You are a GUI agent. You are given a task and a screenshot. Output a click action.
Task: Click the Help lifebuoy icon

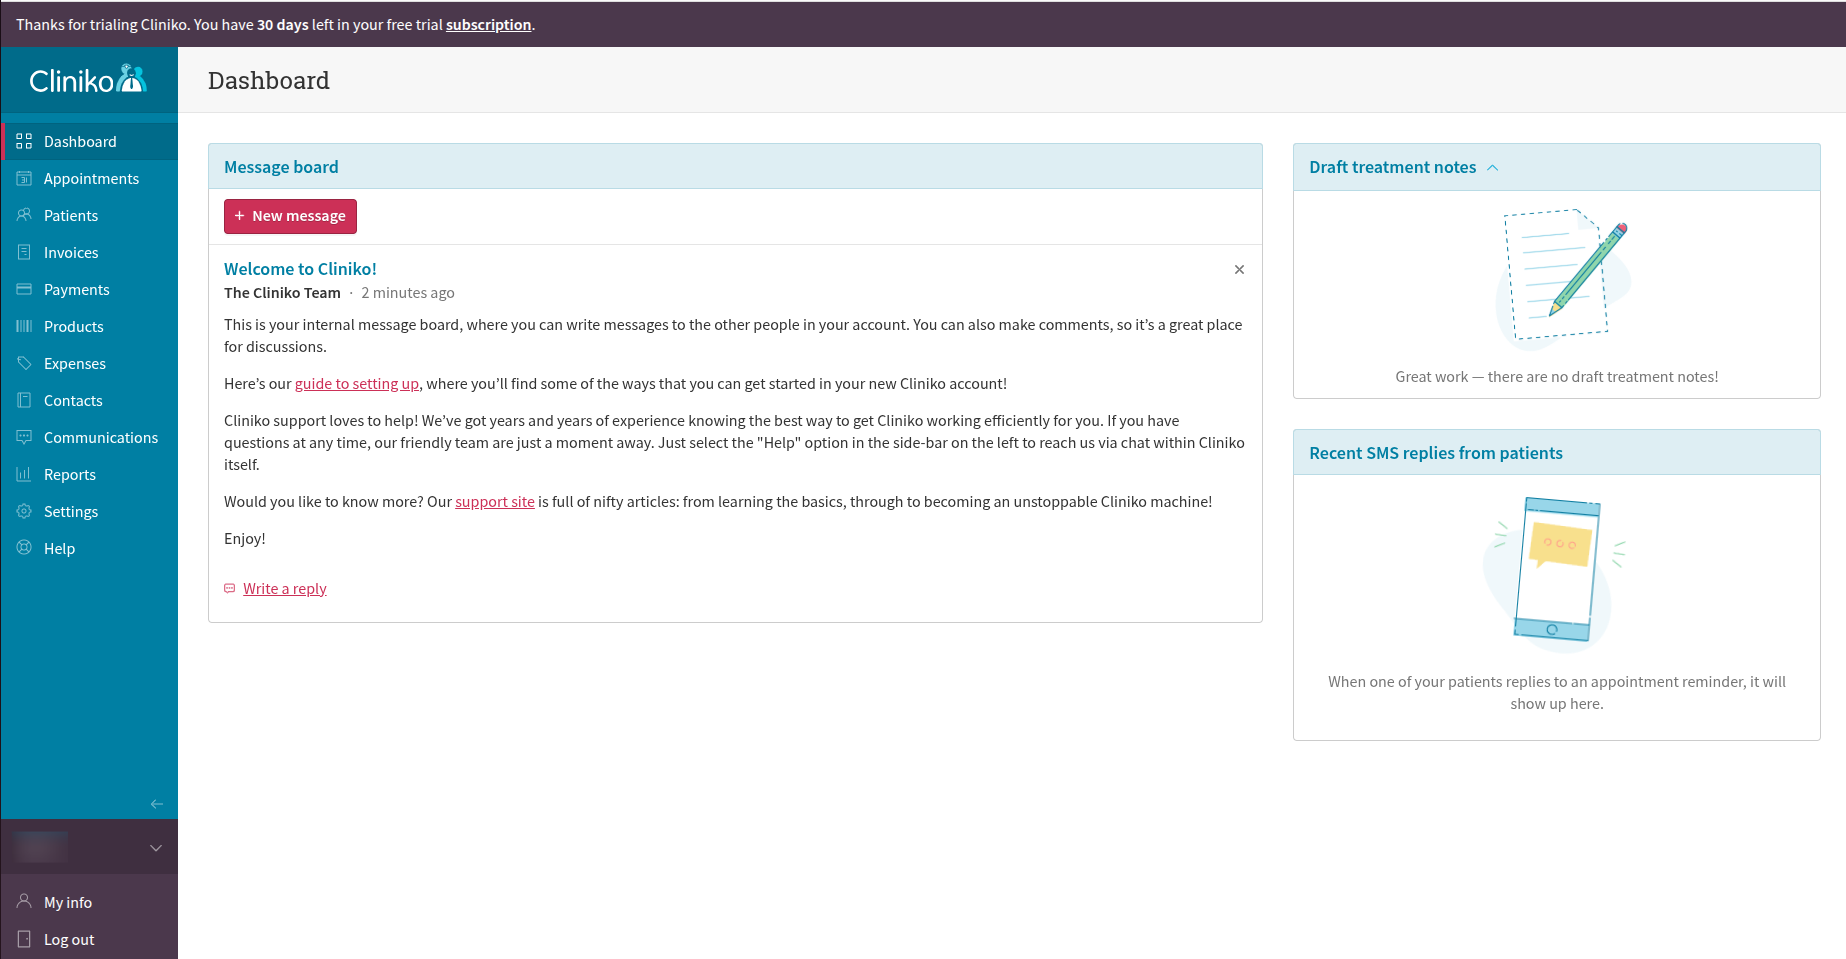point(24,548)
